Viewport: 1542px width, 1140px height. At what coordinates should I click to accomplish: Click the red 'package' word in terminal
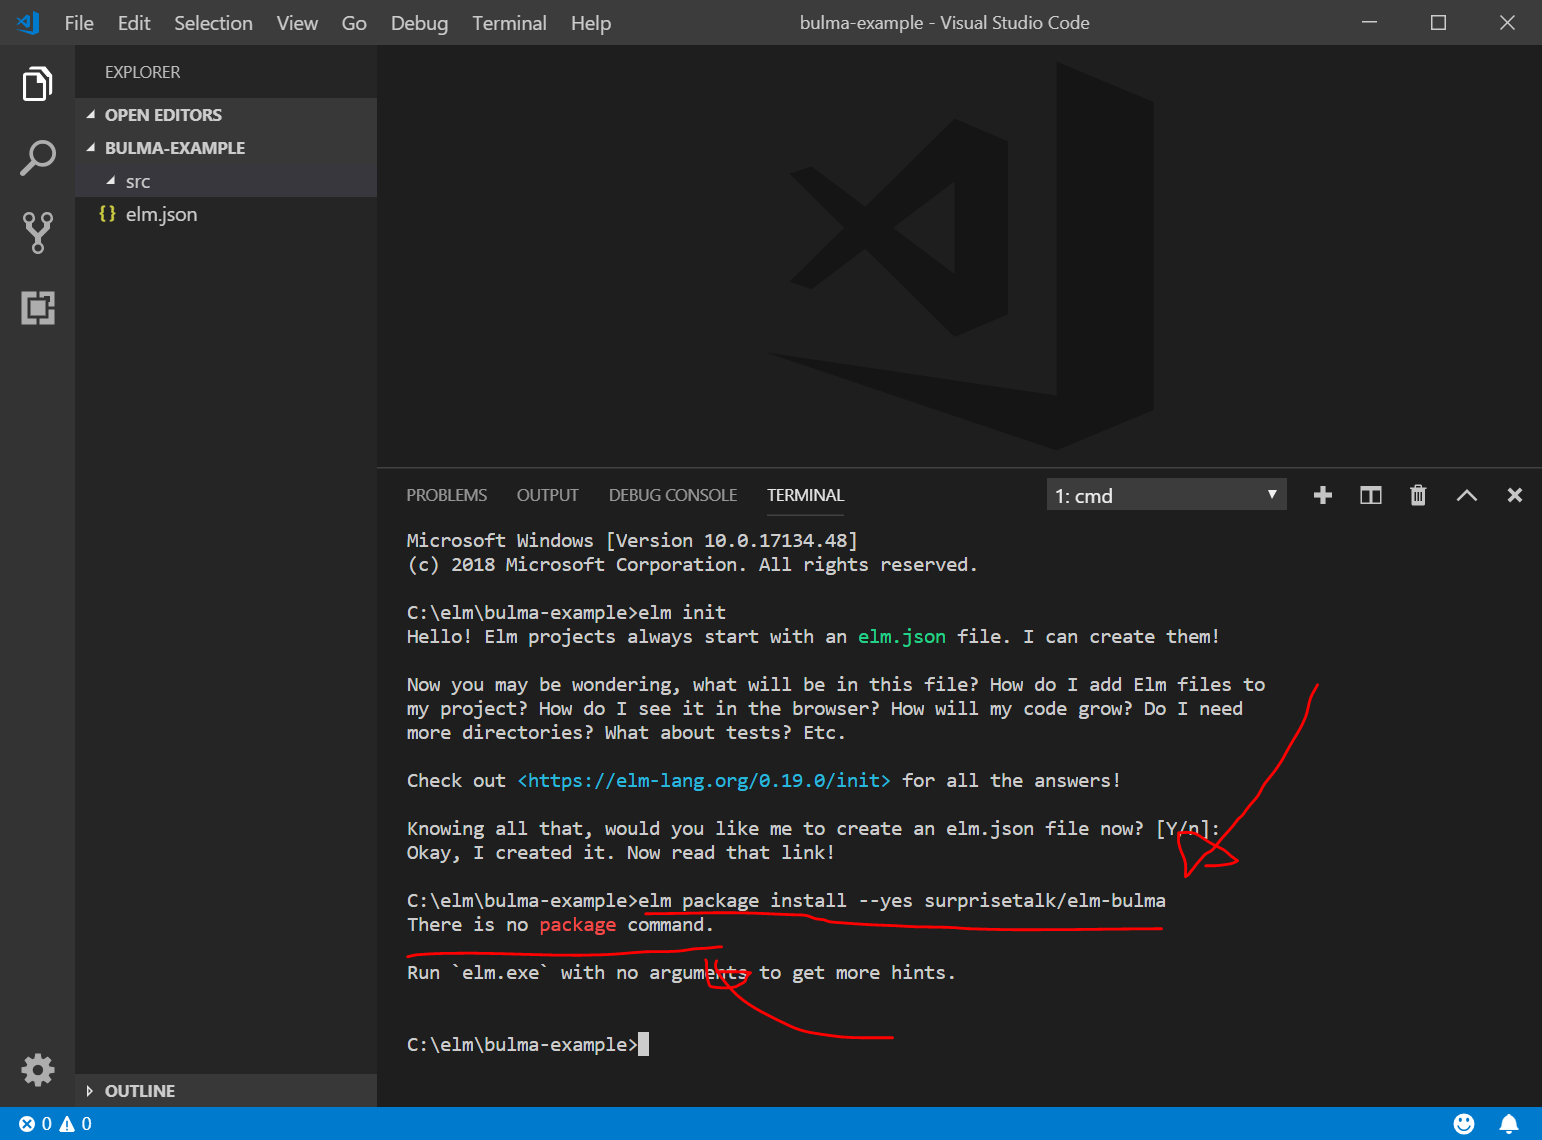[x=577, y=924]
